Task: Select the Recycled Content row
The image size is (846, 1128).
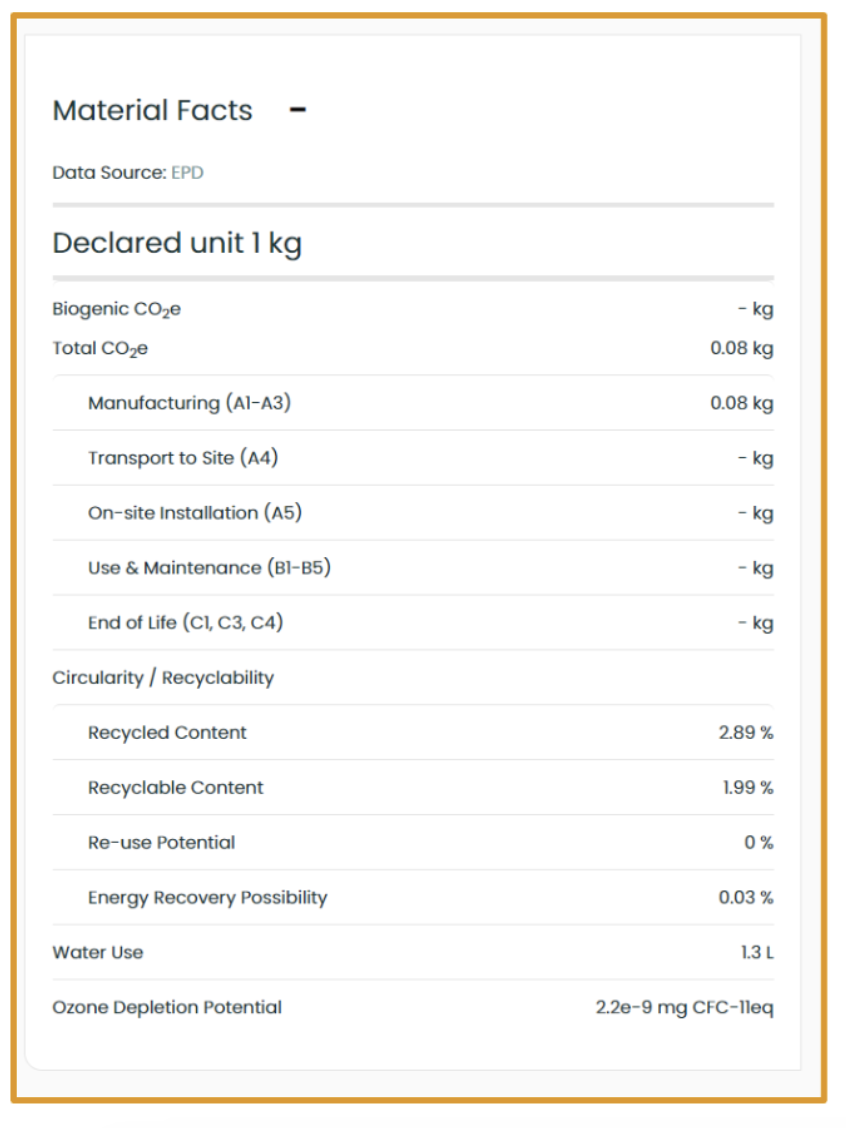Action: (167, 733)
